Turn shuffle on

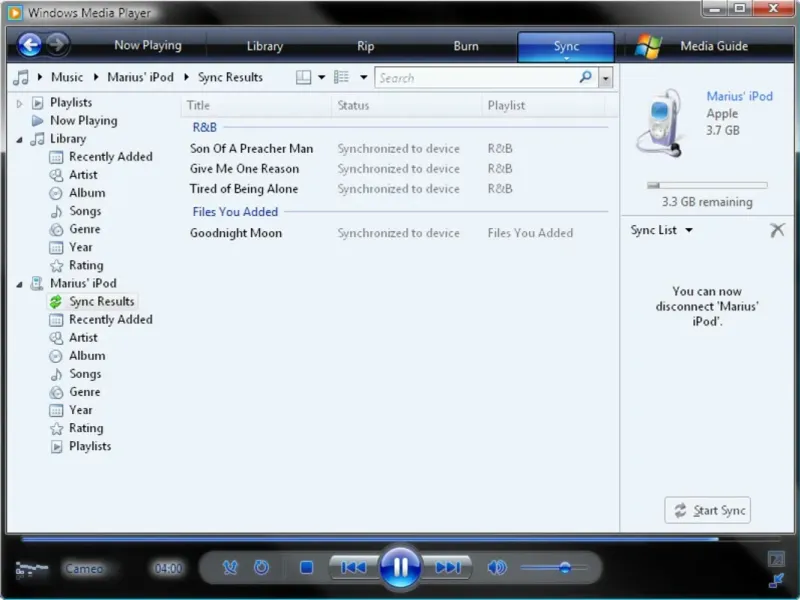[x=230, y=567]
